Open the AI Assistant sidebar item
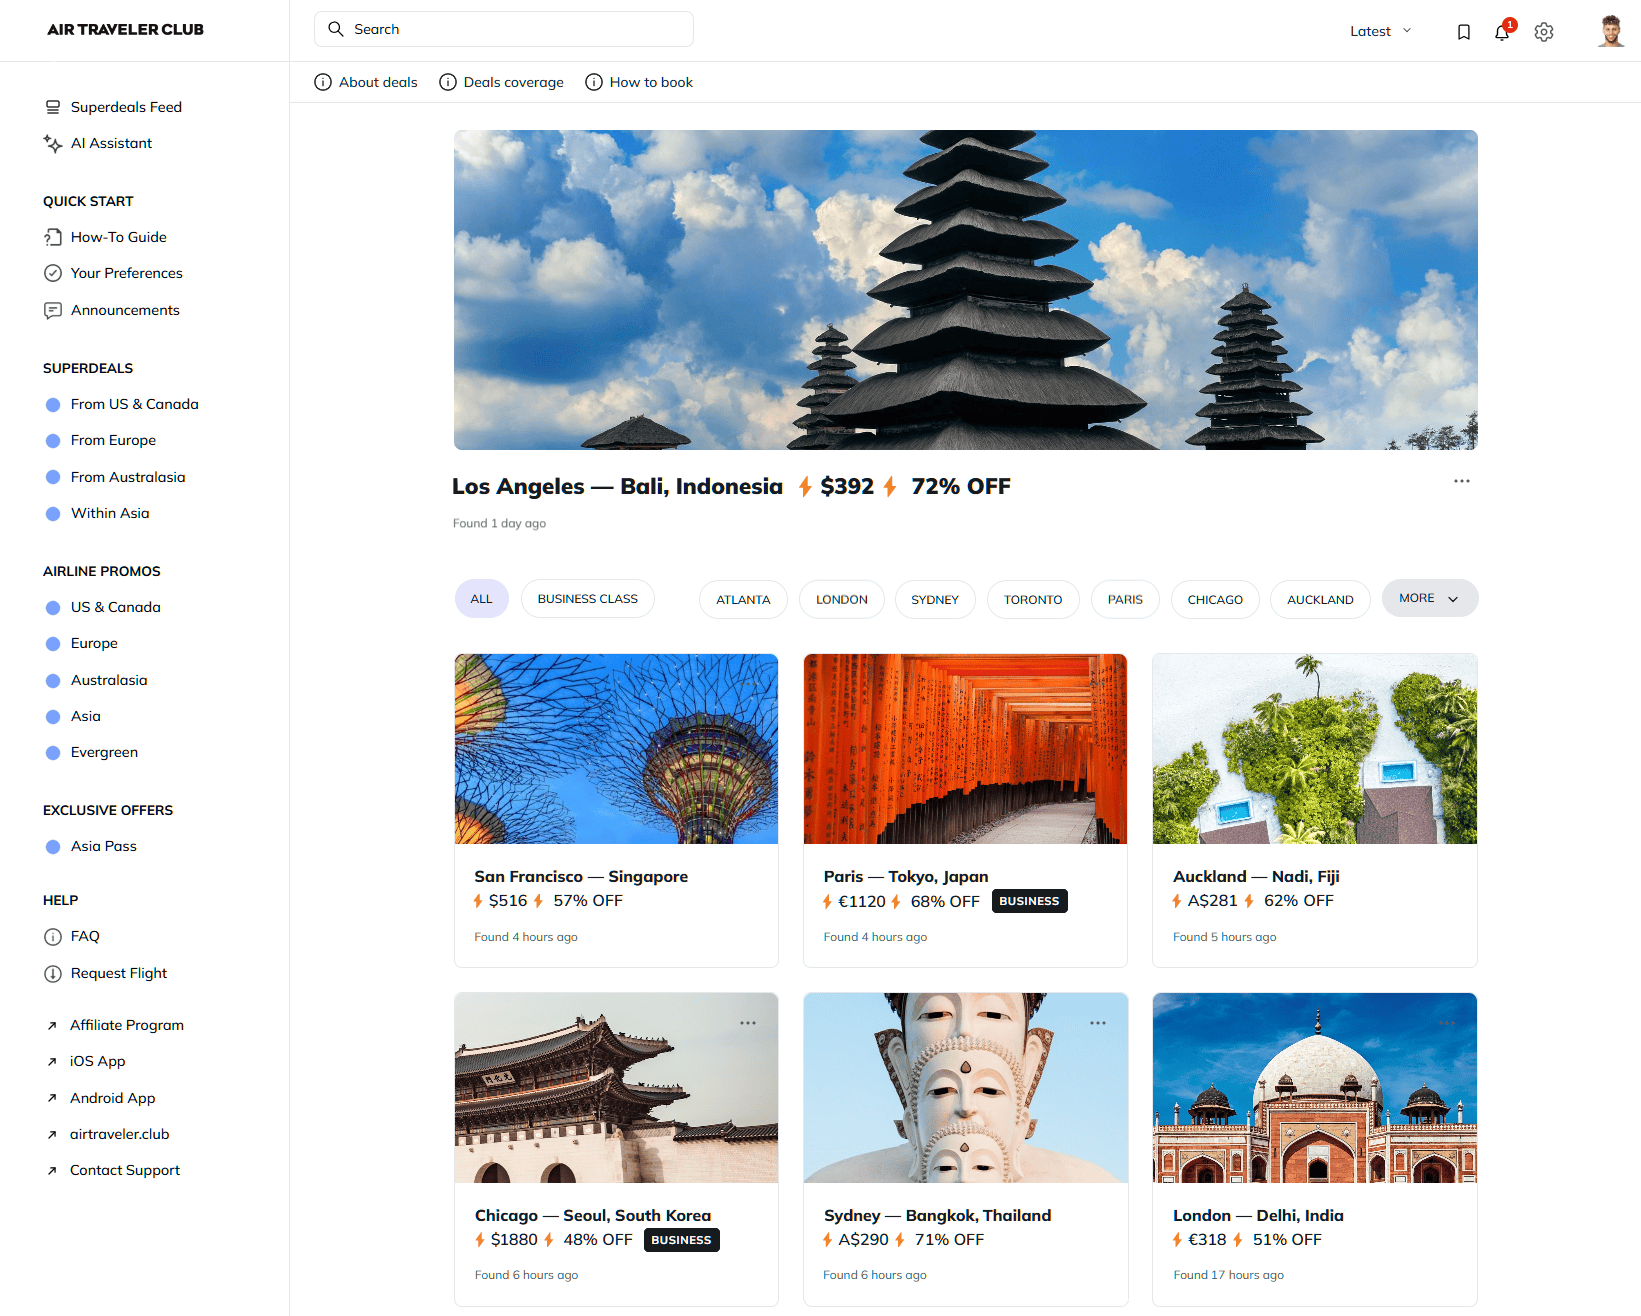1641x1316 pixels. coord(111,143)
